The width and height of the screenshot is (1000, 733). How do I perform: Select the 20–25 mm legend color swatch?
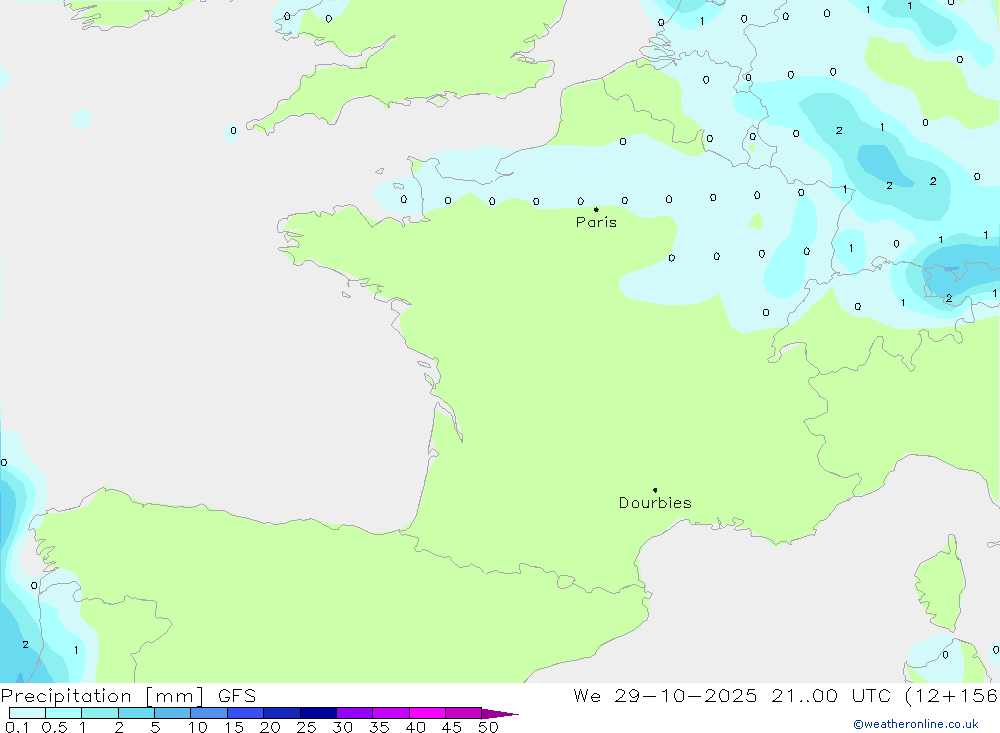coord(281,713)
